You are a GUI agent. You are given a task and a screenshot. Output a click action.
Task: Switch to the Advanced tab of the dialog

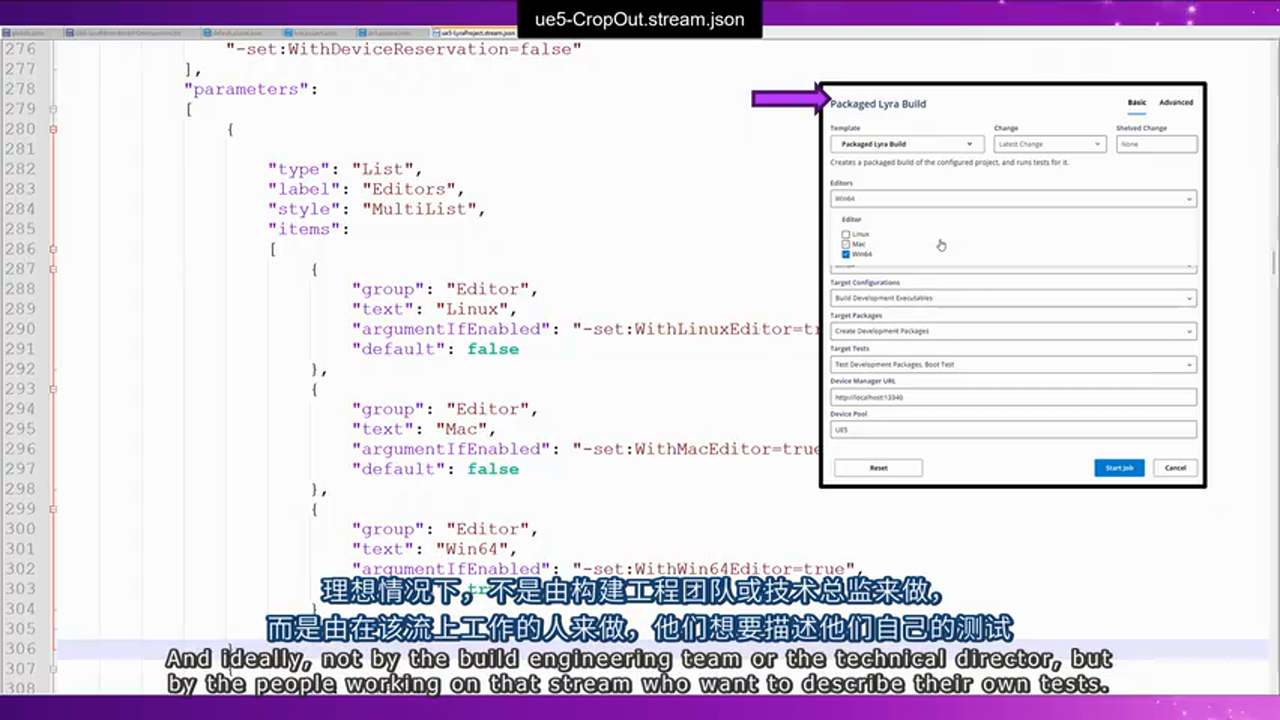1175,102
